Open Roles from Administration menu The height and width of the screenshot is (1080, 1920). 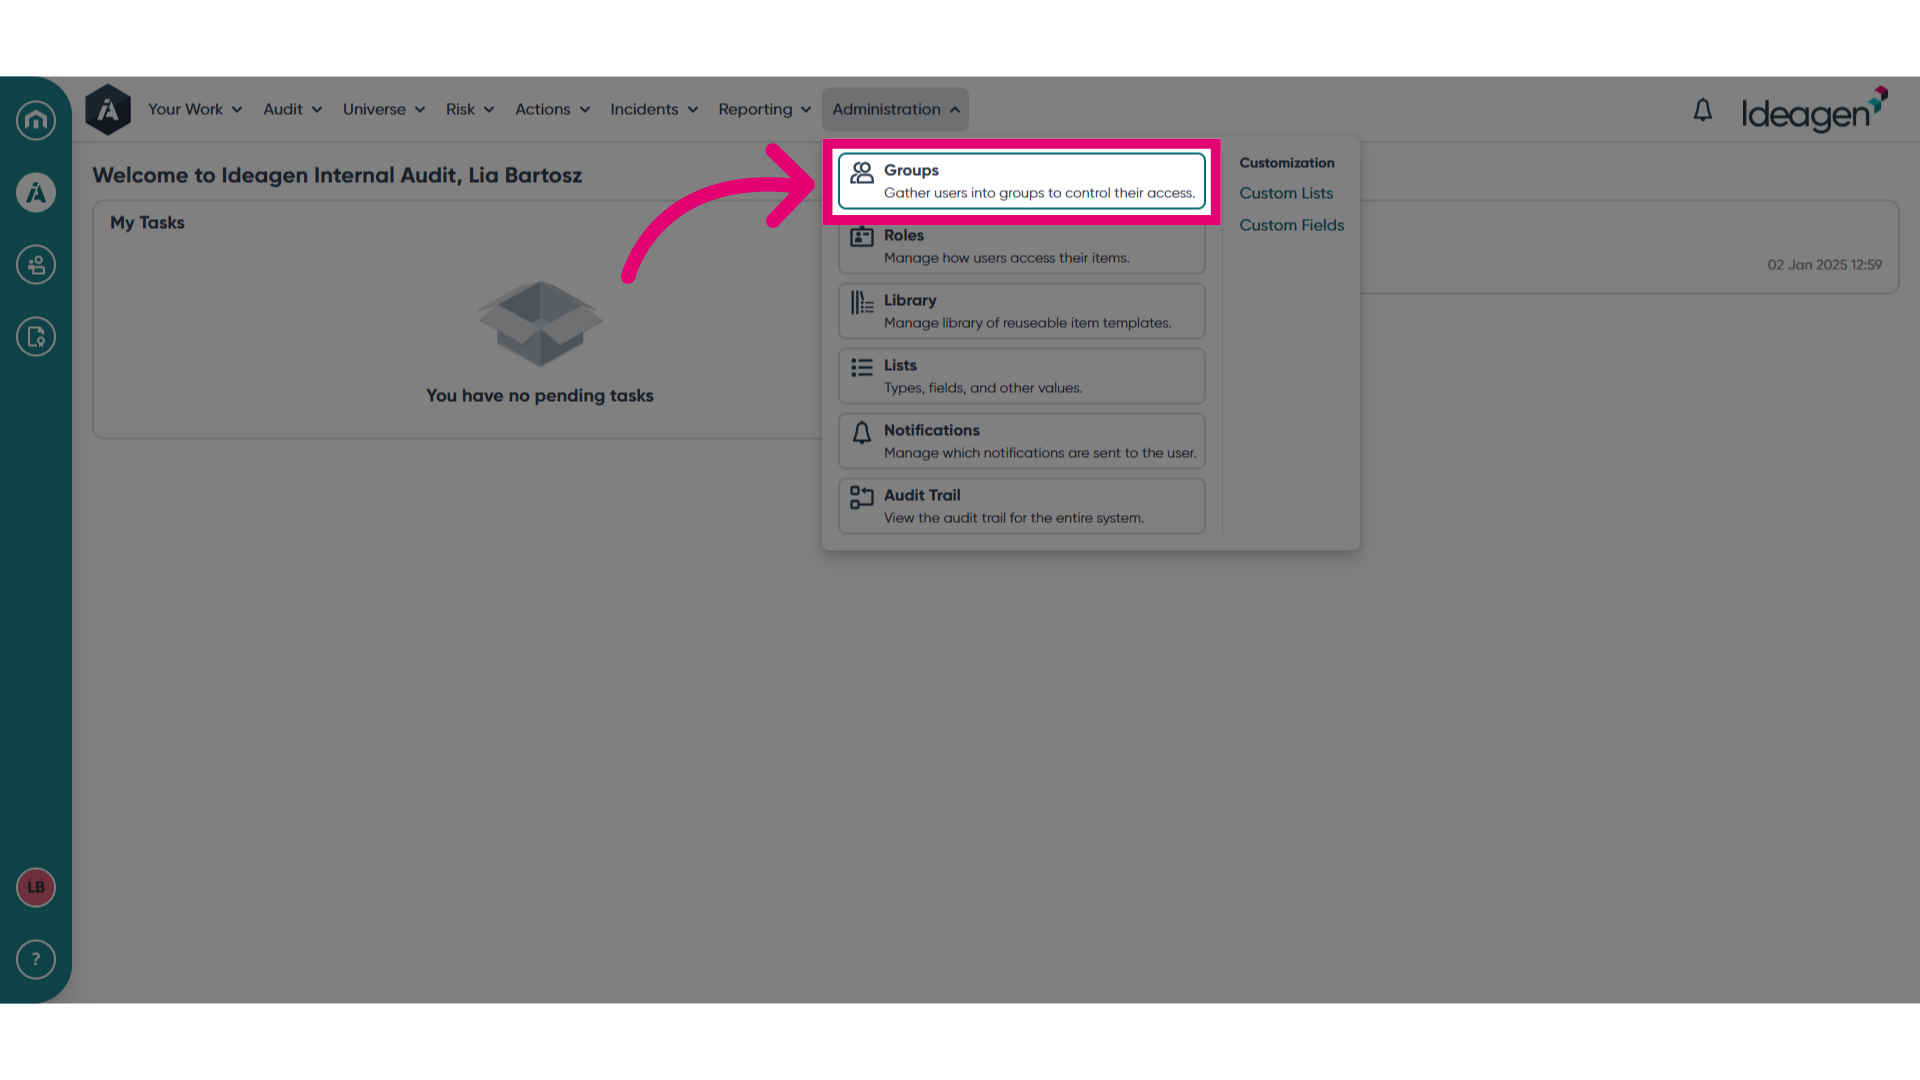pyautogui.click(x=1022, y=246)
